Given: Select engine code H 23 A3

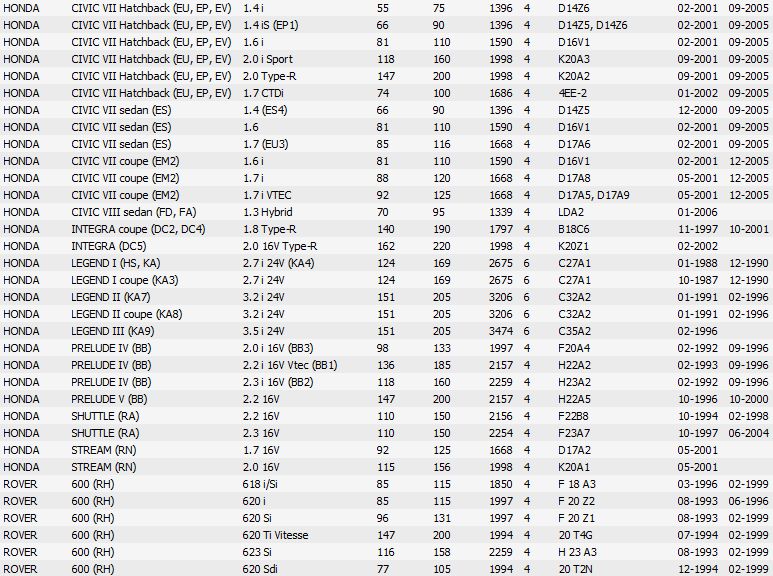Looking at the screenshot, I should [577, 553].
